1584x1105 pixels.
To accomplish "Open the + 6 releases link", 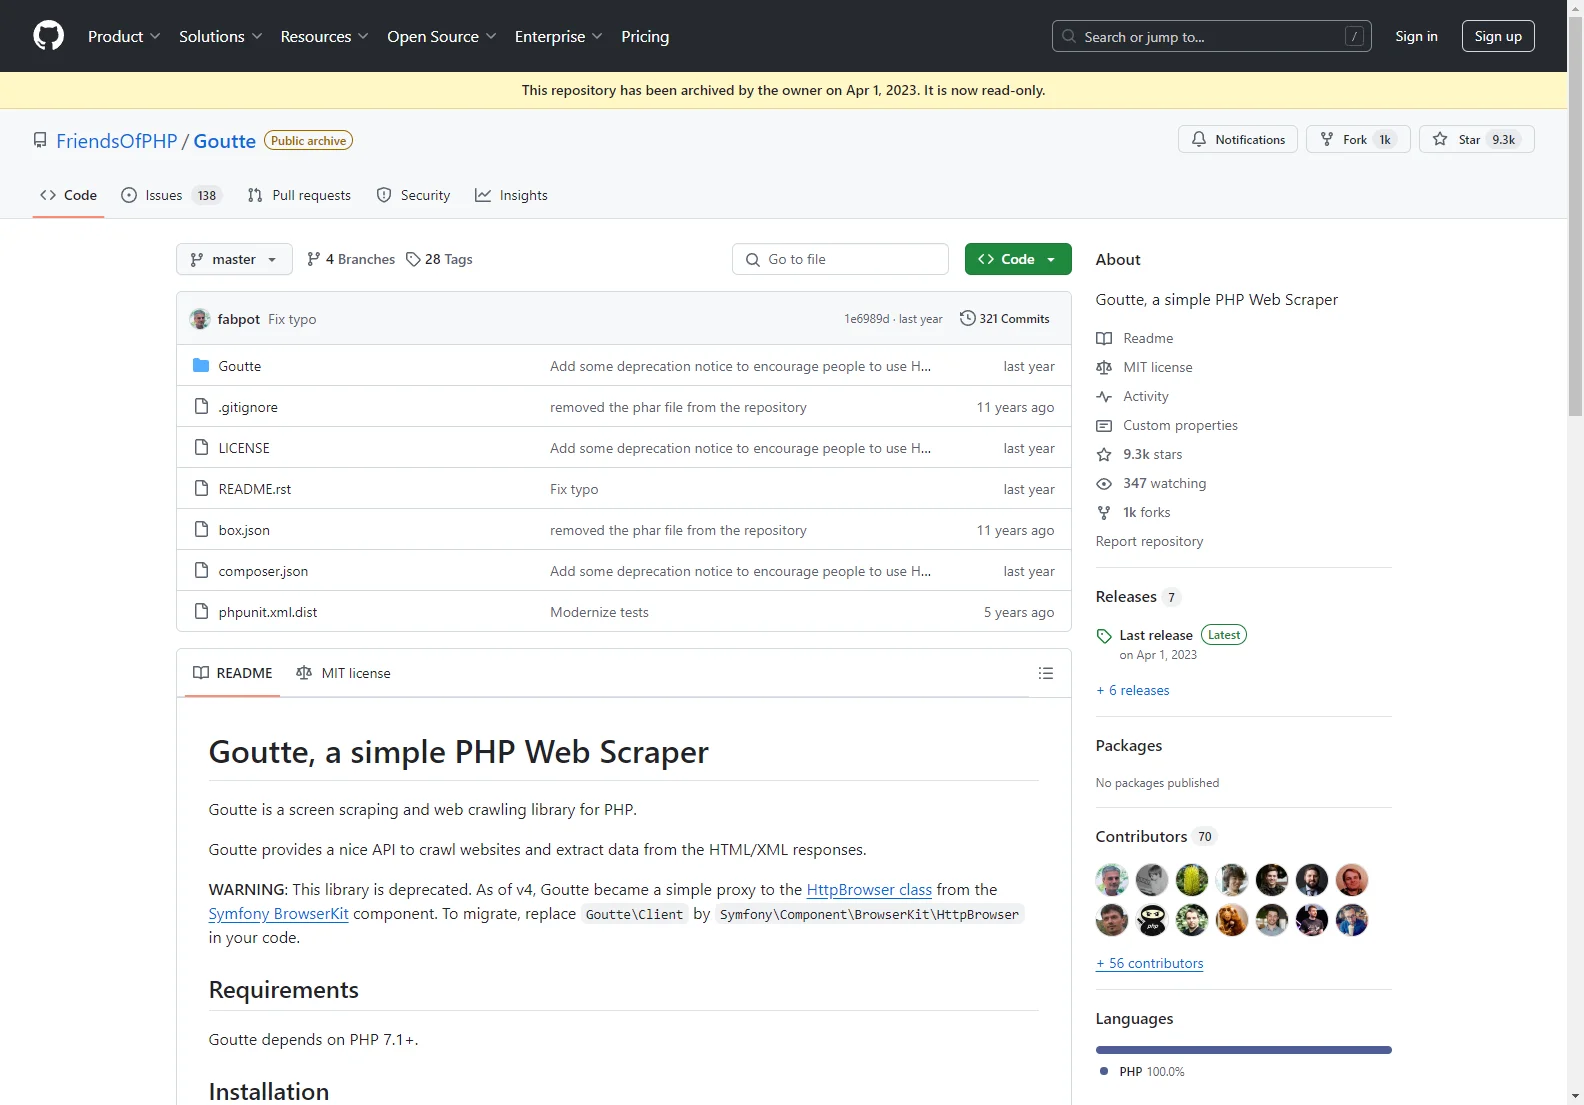I will tap(1132, 690).
